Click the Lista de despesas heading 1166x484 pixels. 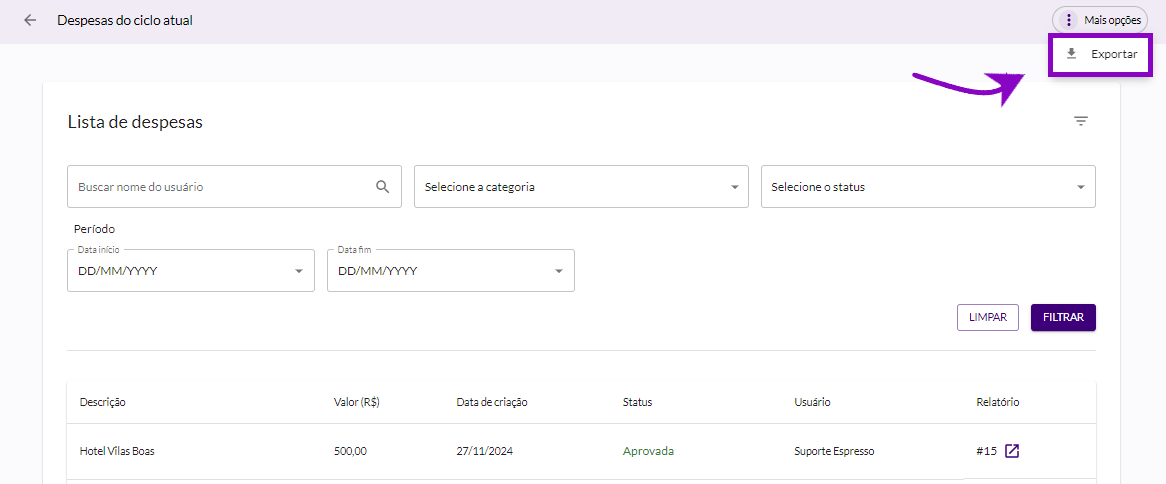click(135, 122)
